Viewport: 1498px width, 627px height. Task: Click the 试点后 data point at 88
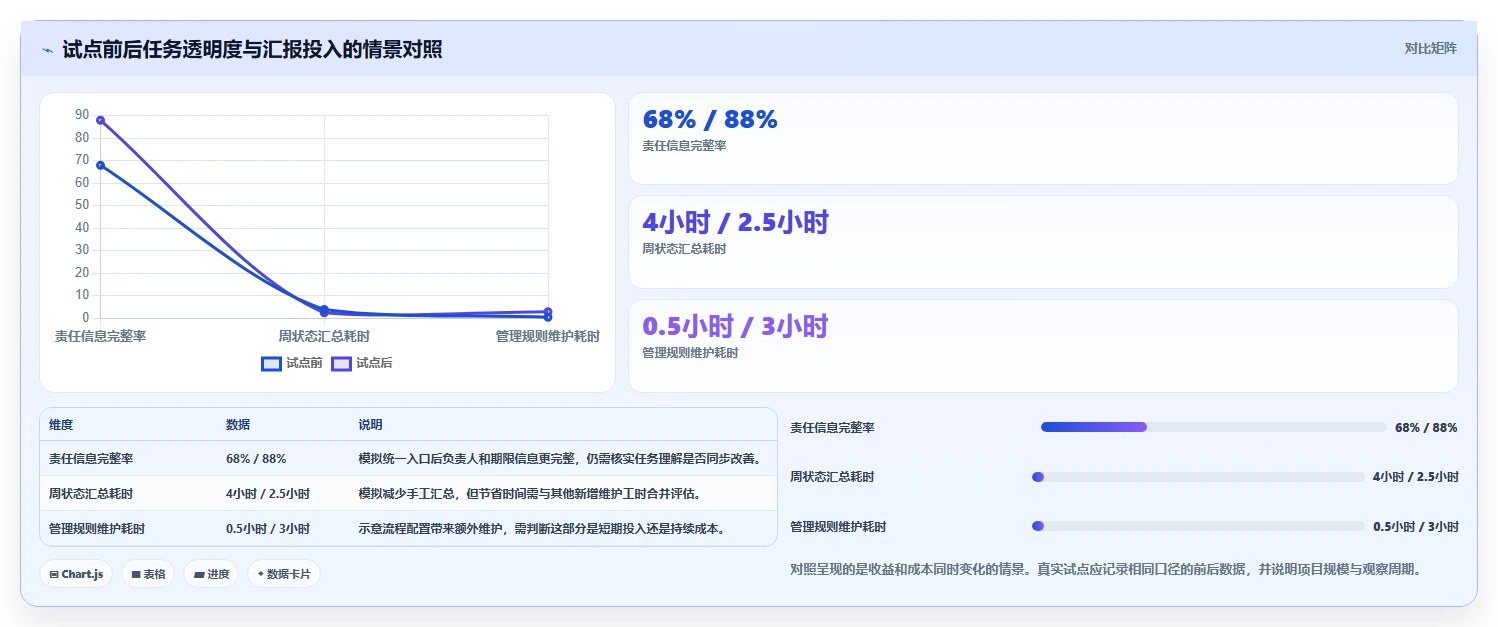[100, 120]
